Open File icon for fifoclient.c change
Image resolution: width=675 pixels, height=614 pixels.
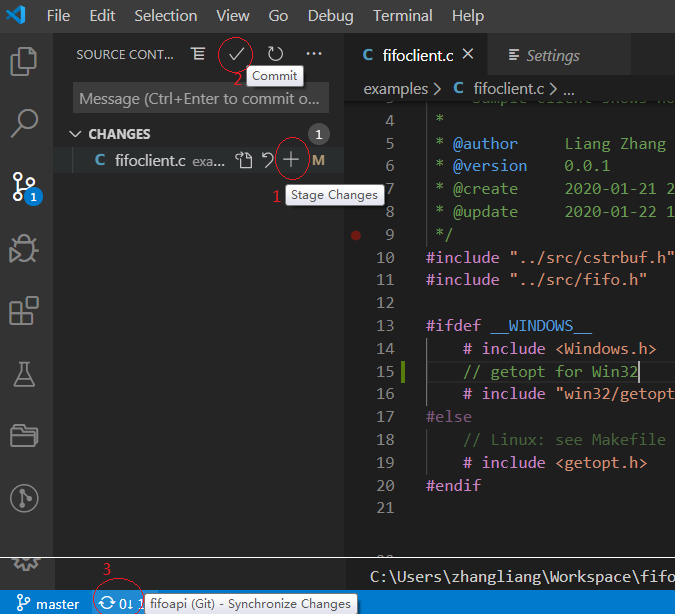[244, 160]
